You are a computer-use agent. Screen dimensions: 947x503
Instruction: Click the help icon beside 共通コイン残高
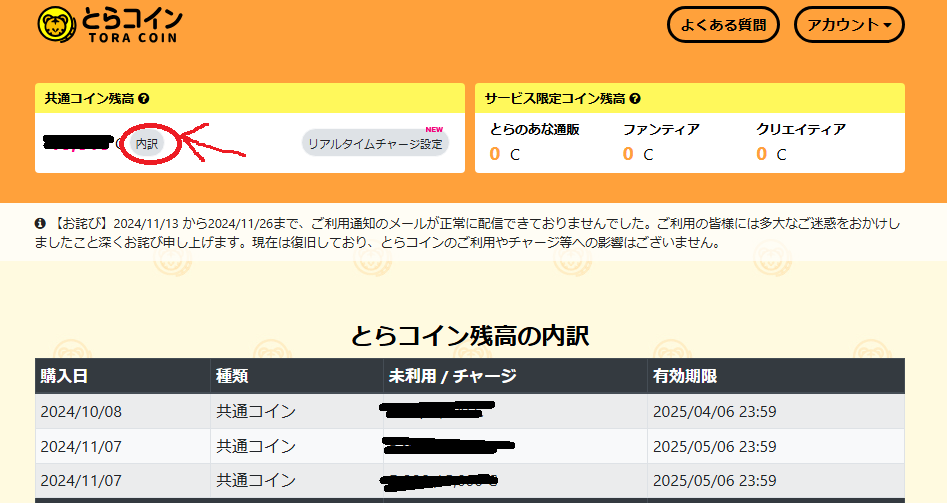click(x=144, y=99)
